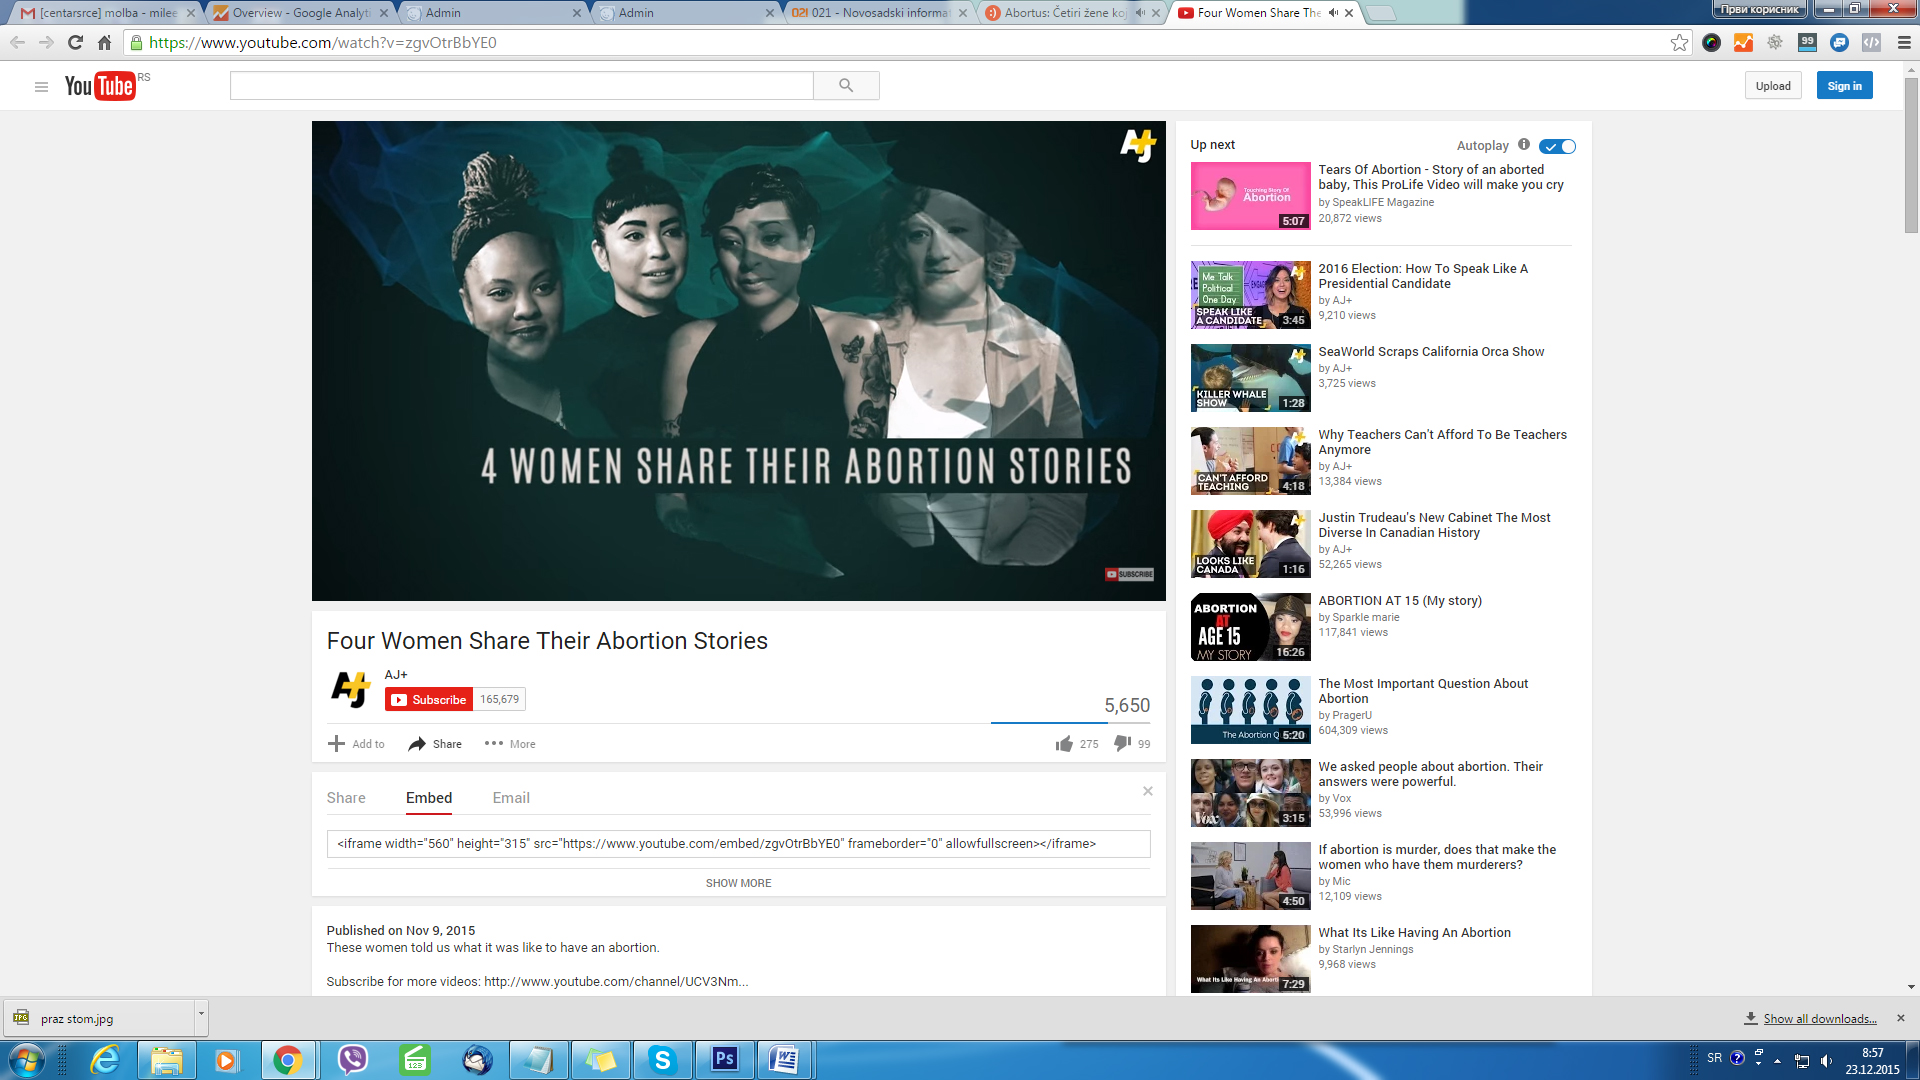Click the thumbs up like icon
The height and width of the screenshot is (1080, 1920).
point(1064,744)
